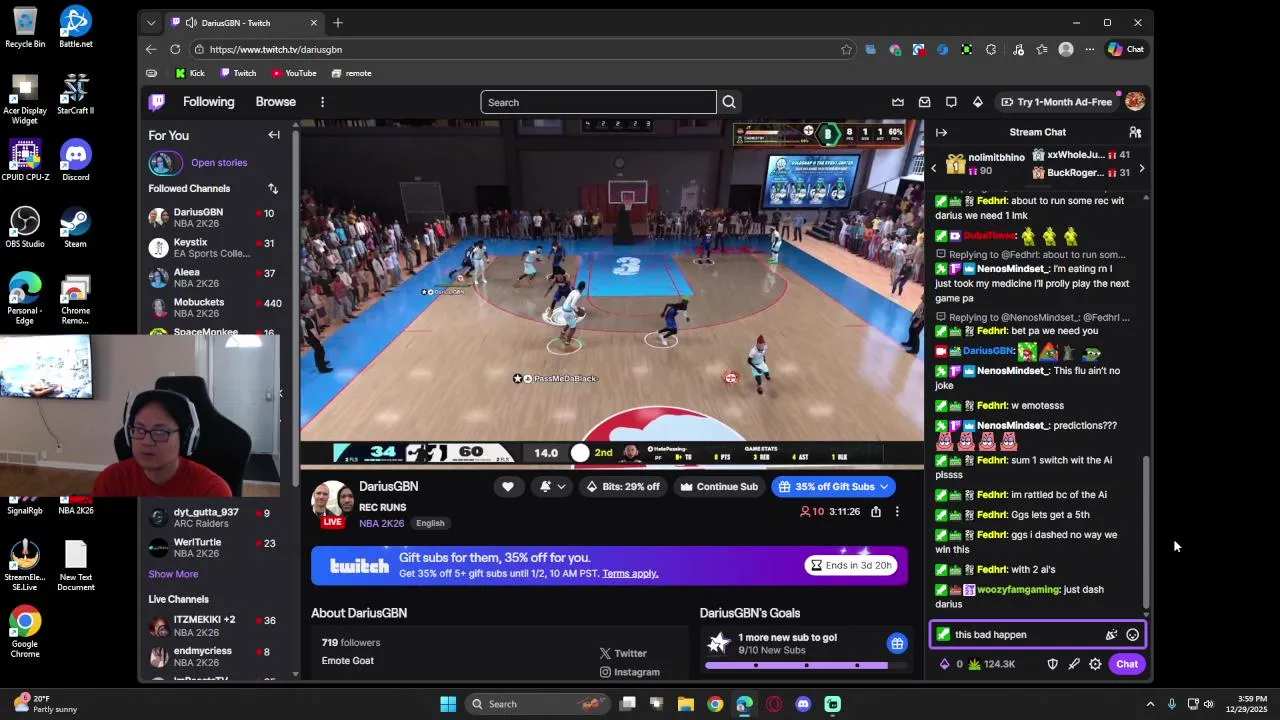Open the emote picker smiley
The height and width of the screenshot is (720, 1280).
point(1132,634)
